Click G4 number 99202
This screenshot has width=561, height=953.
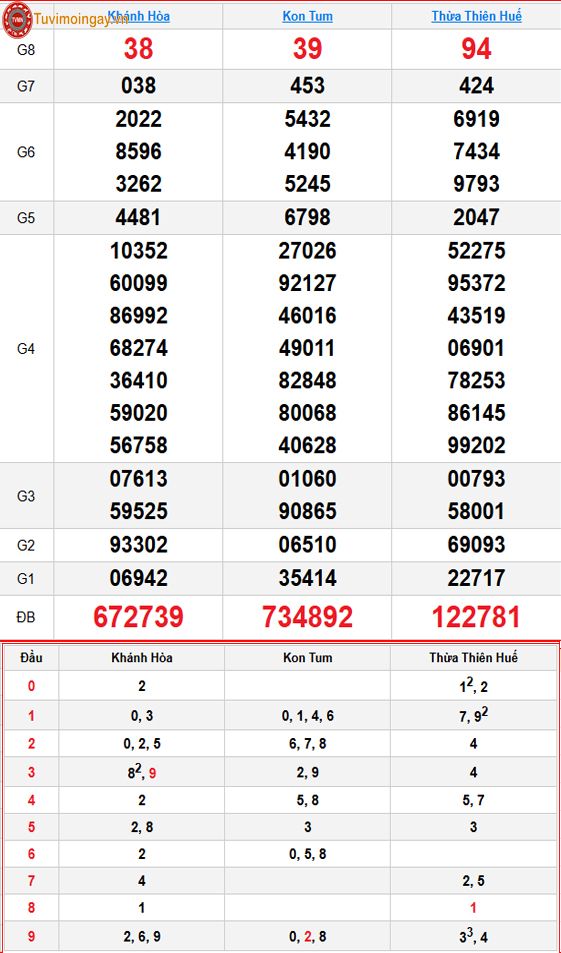477,446
